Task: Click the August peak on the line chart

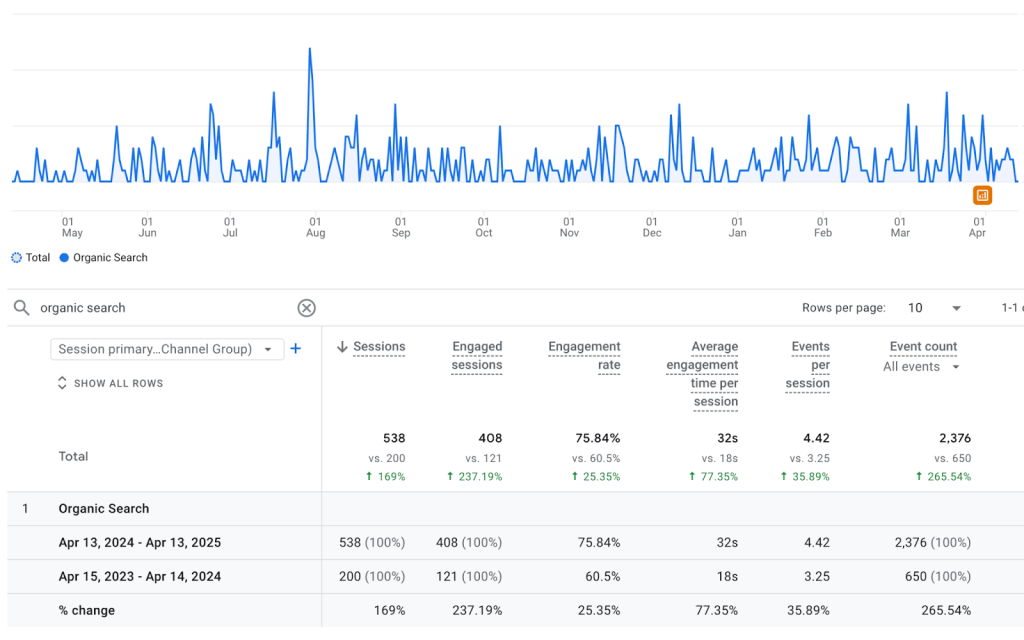Action: [310, 50]
